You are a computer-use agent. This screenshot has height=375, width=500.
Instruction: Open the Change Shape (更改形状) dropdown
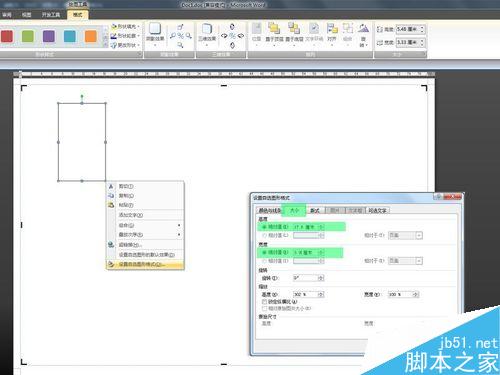coord(125,45)
